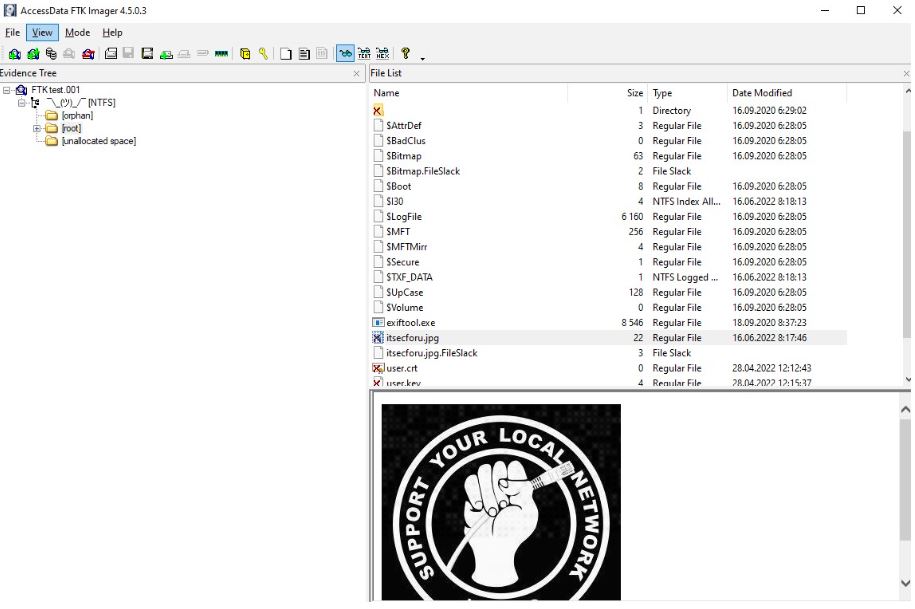This screenshot has height=609, width=915.
Task: Select the $Boot file row
Action: pos(609,186)
